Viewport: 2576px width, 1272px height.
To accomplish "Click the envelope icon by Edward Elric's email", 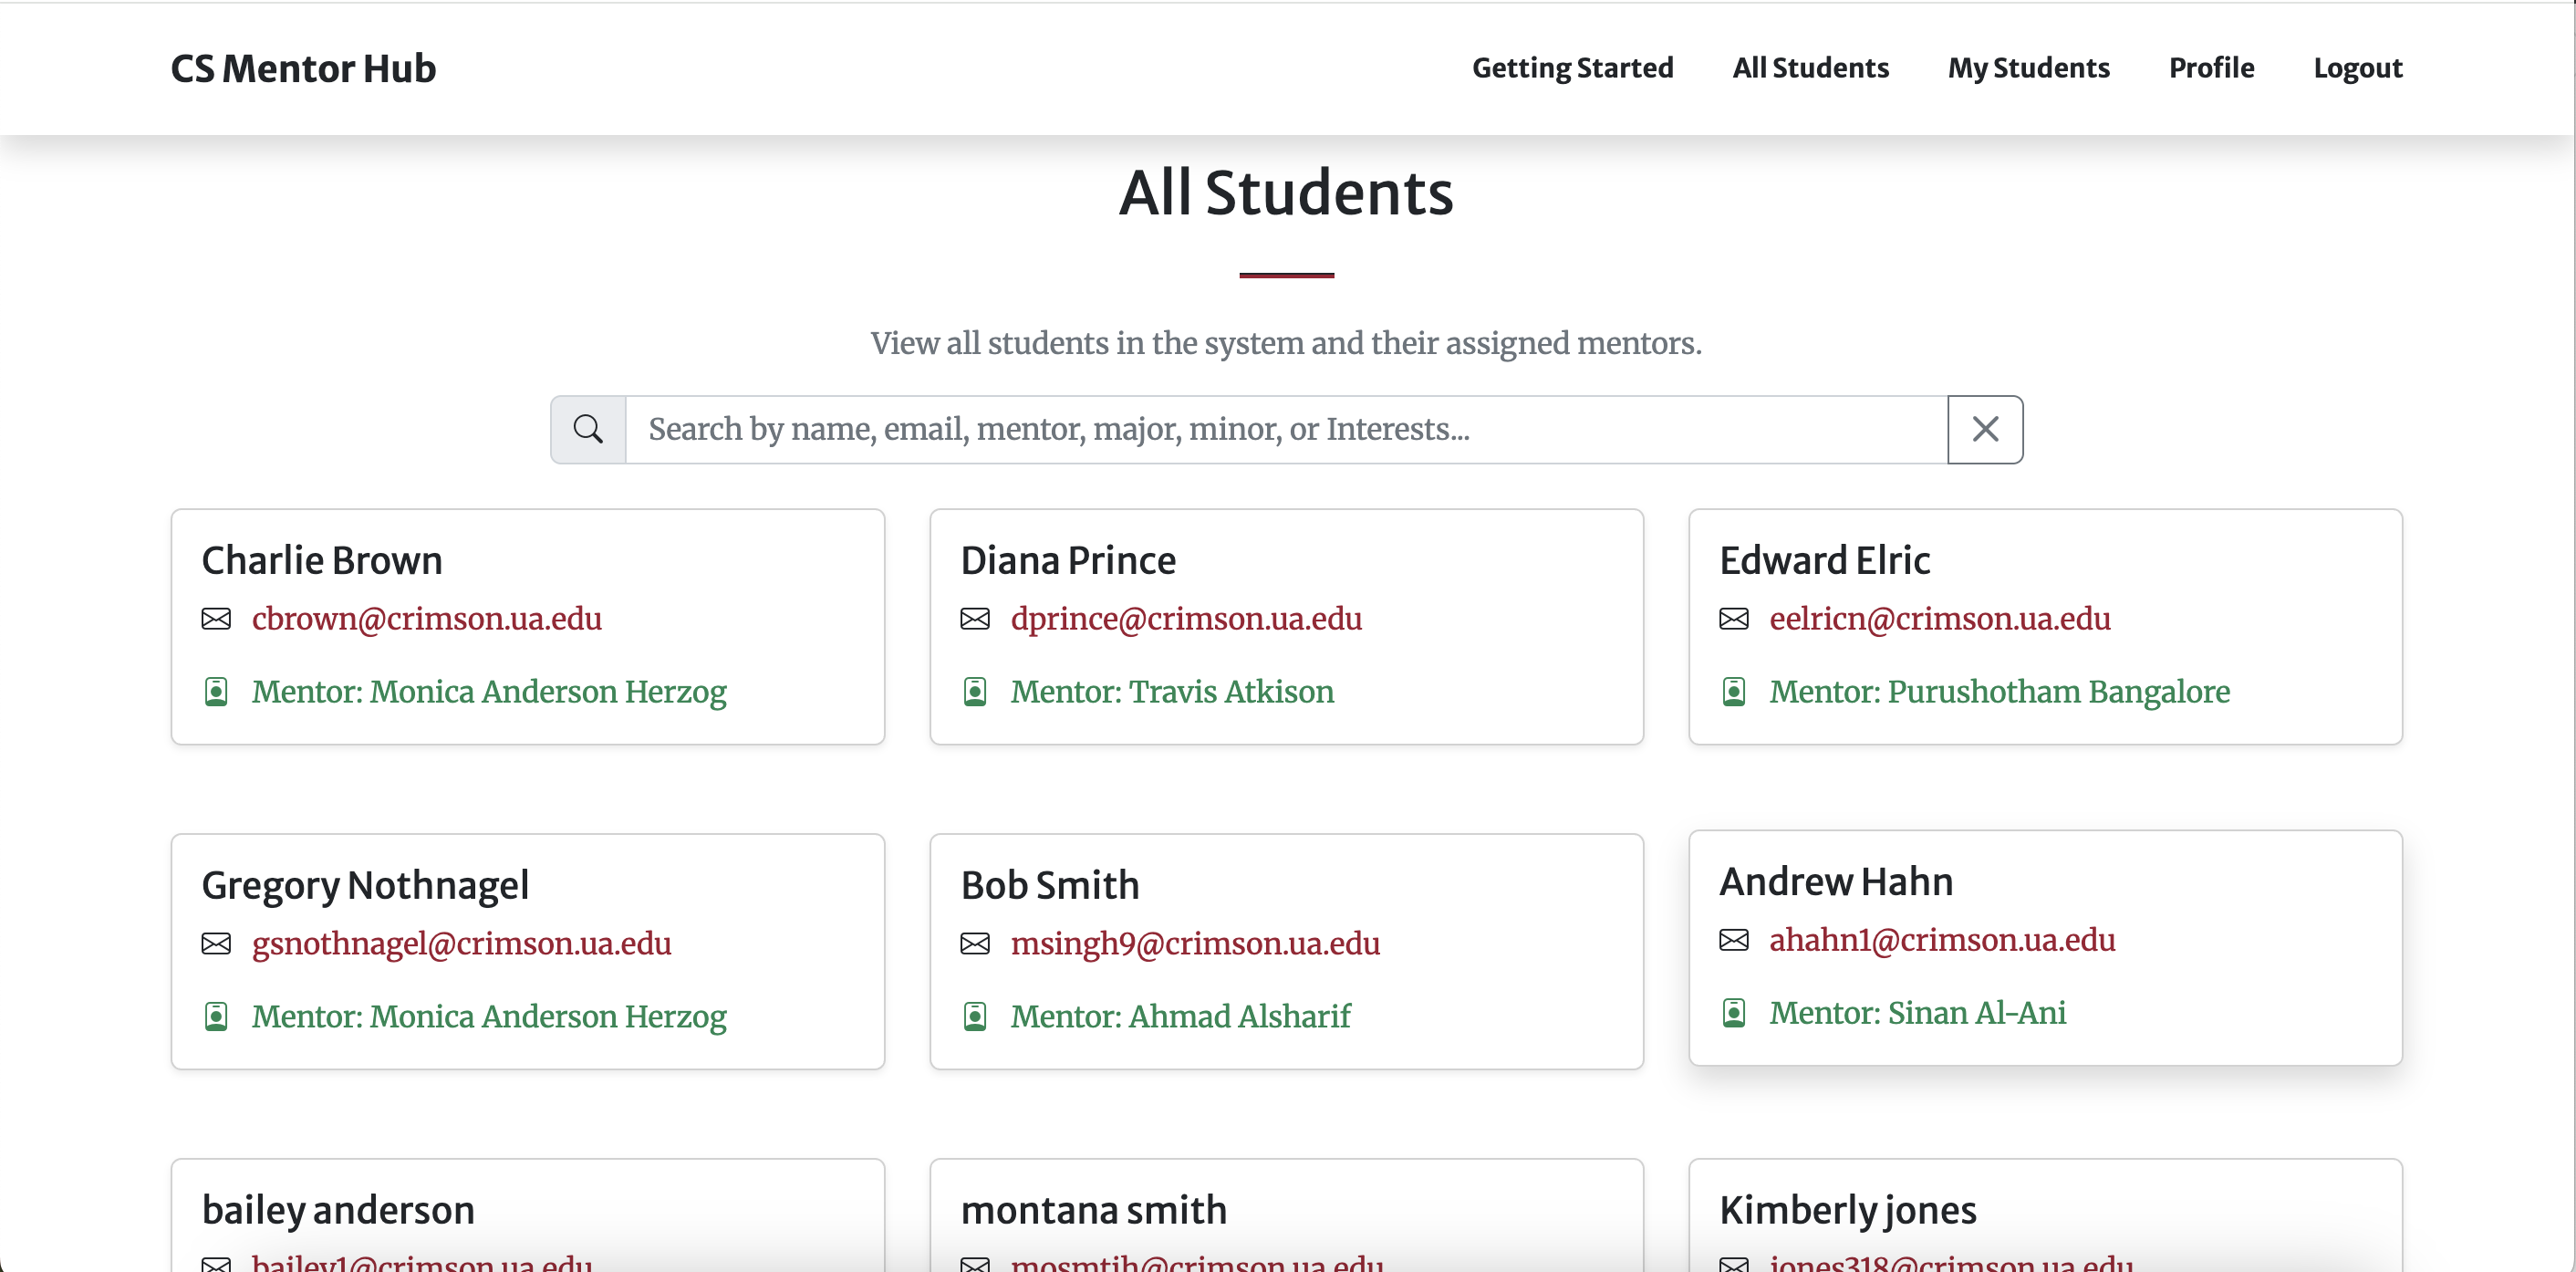I will coord(1734,620).
